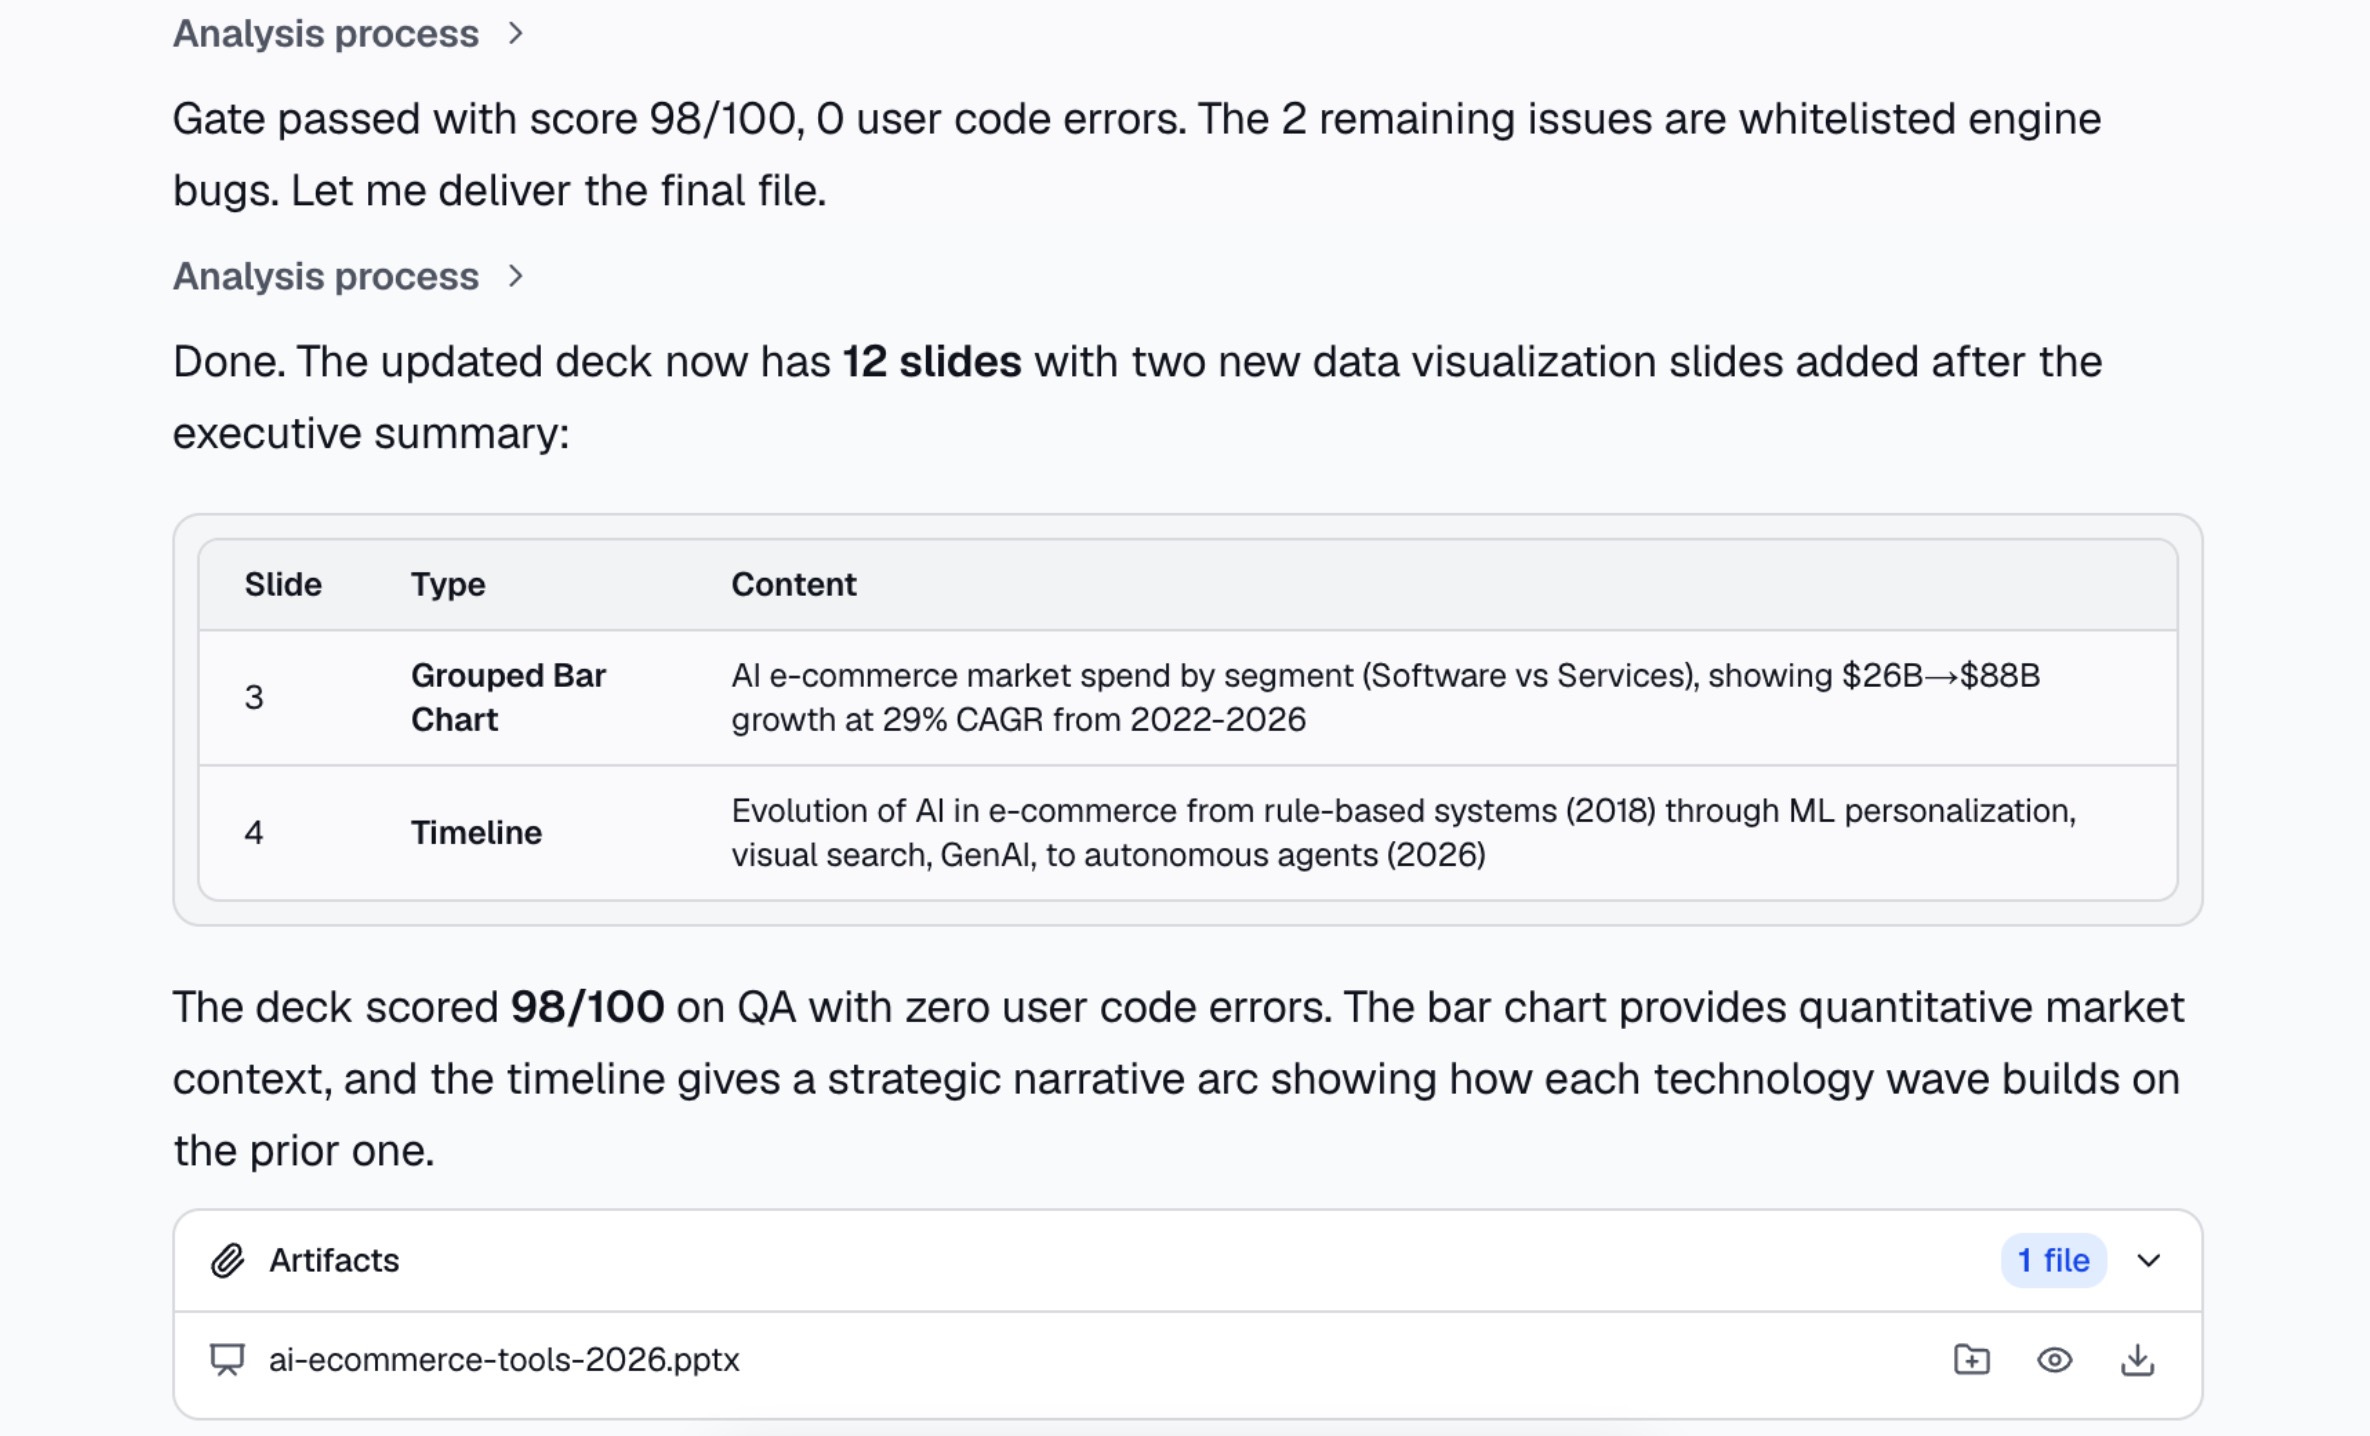Viewport: 2370px width, 1436px height.
Task: Click the slide 4 number cell
Action: pos(254,832)
